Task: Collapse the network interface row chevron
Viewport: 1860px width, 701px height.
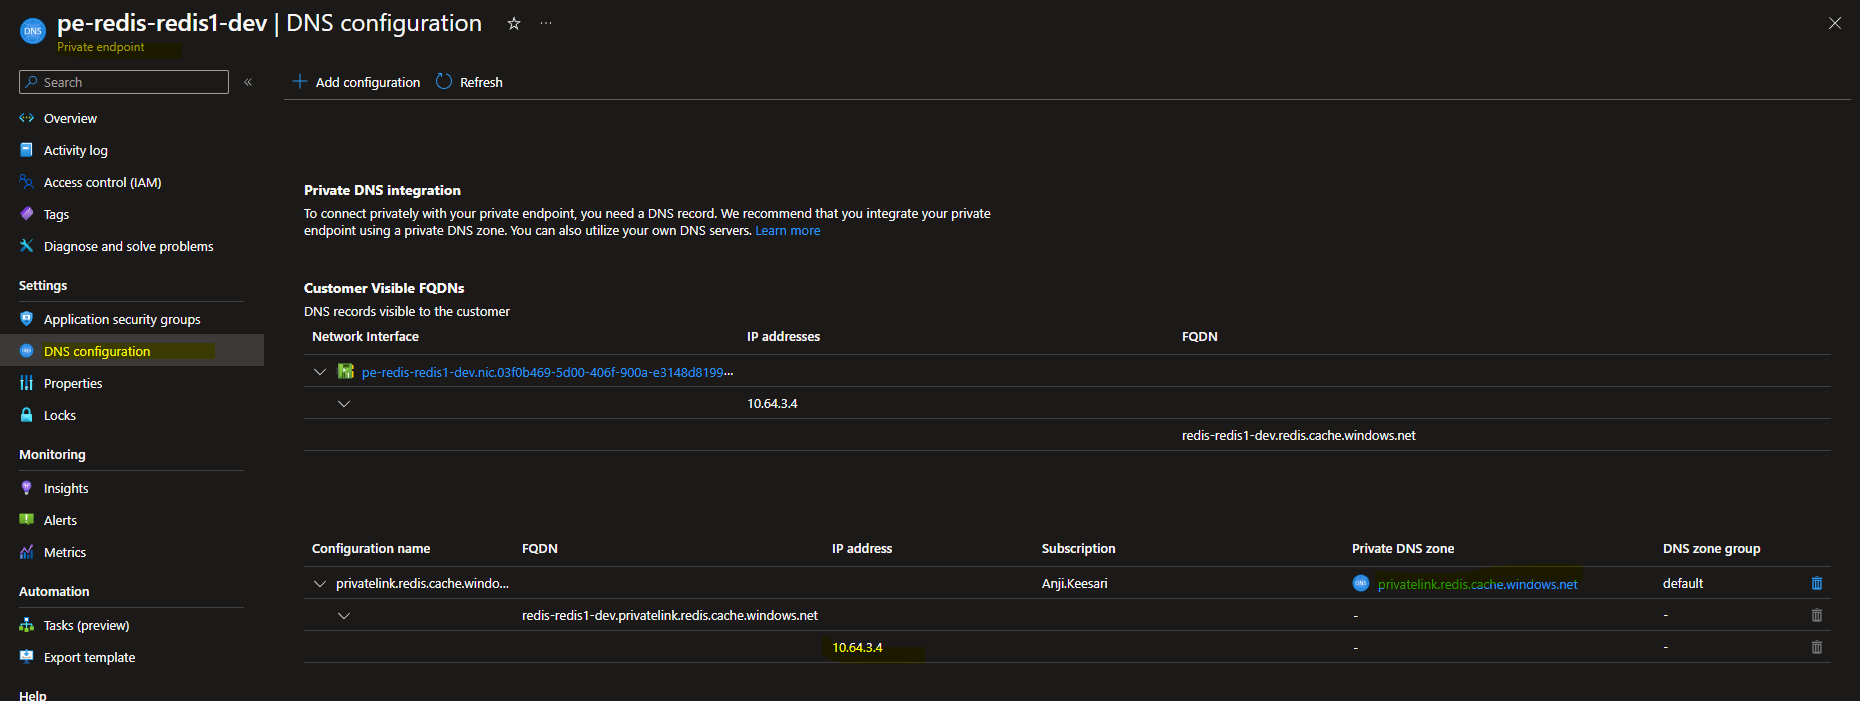Action: click(x=320, y=372)
